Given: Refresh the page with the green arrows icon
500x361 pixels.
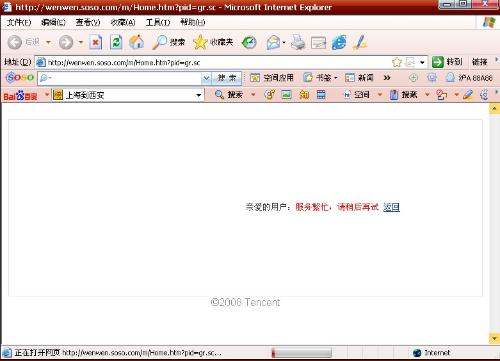Looking at the screenshot, I should pyautogui.click(x=116, y=42).
